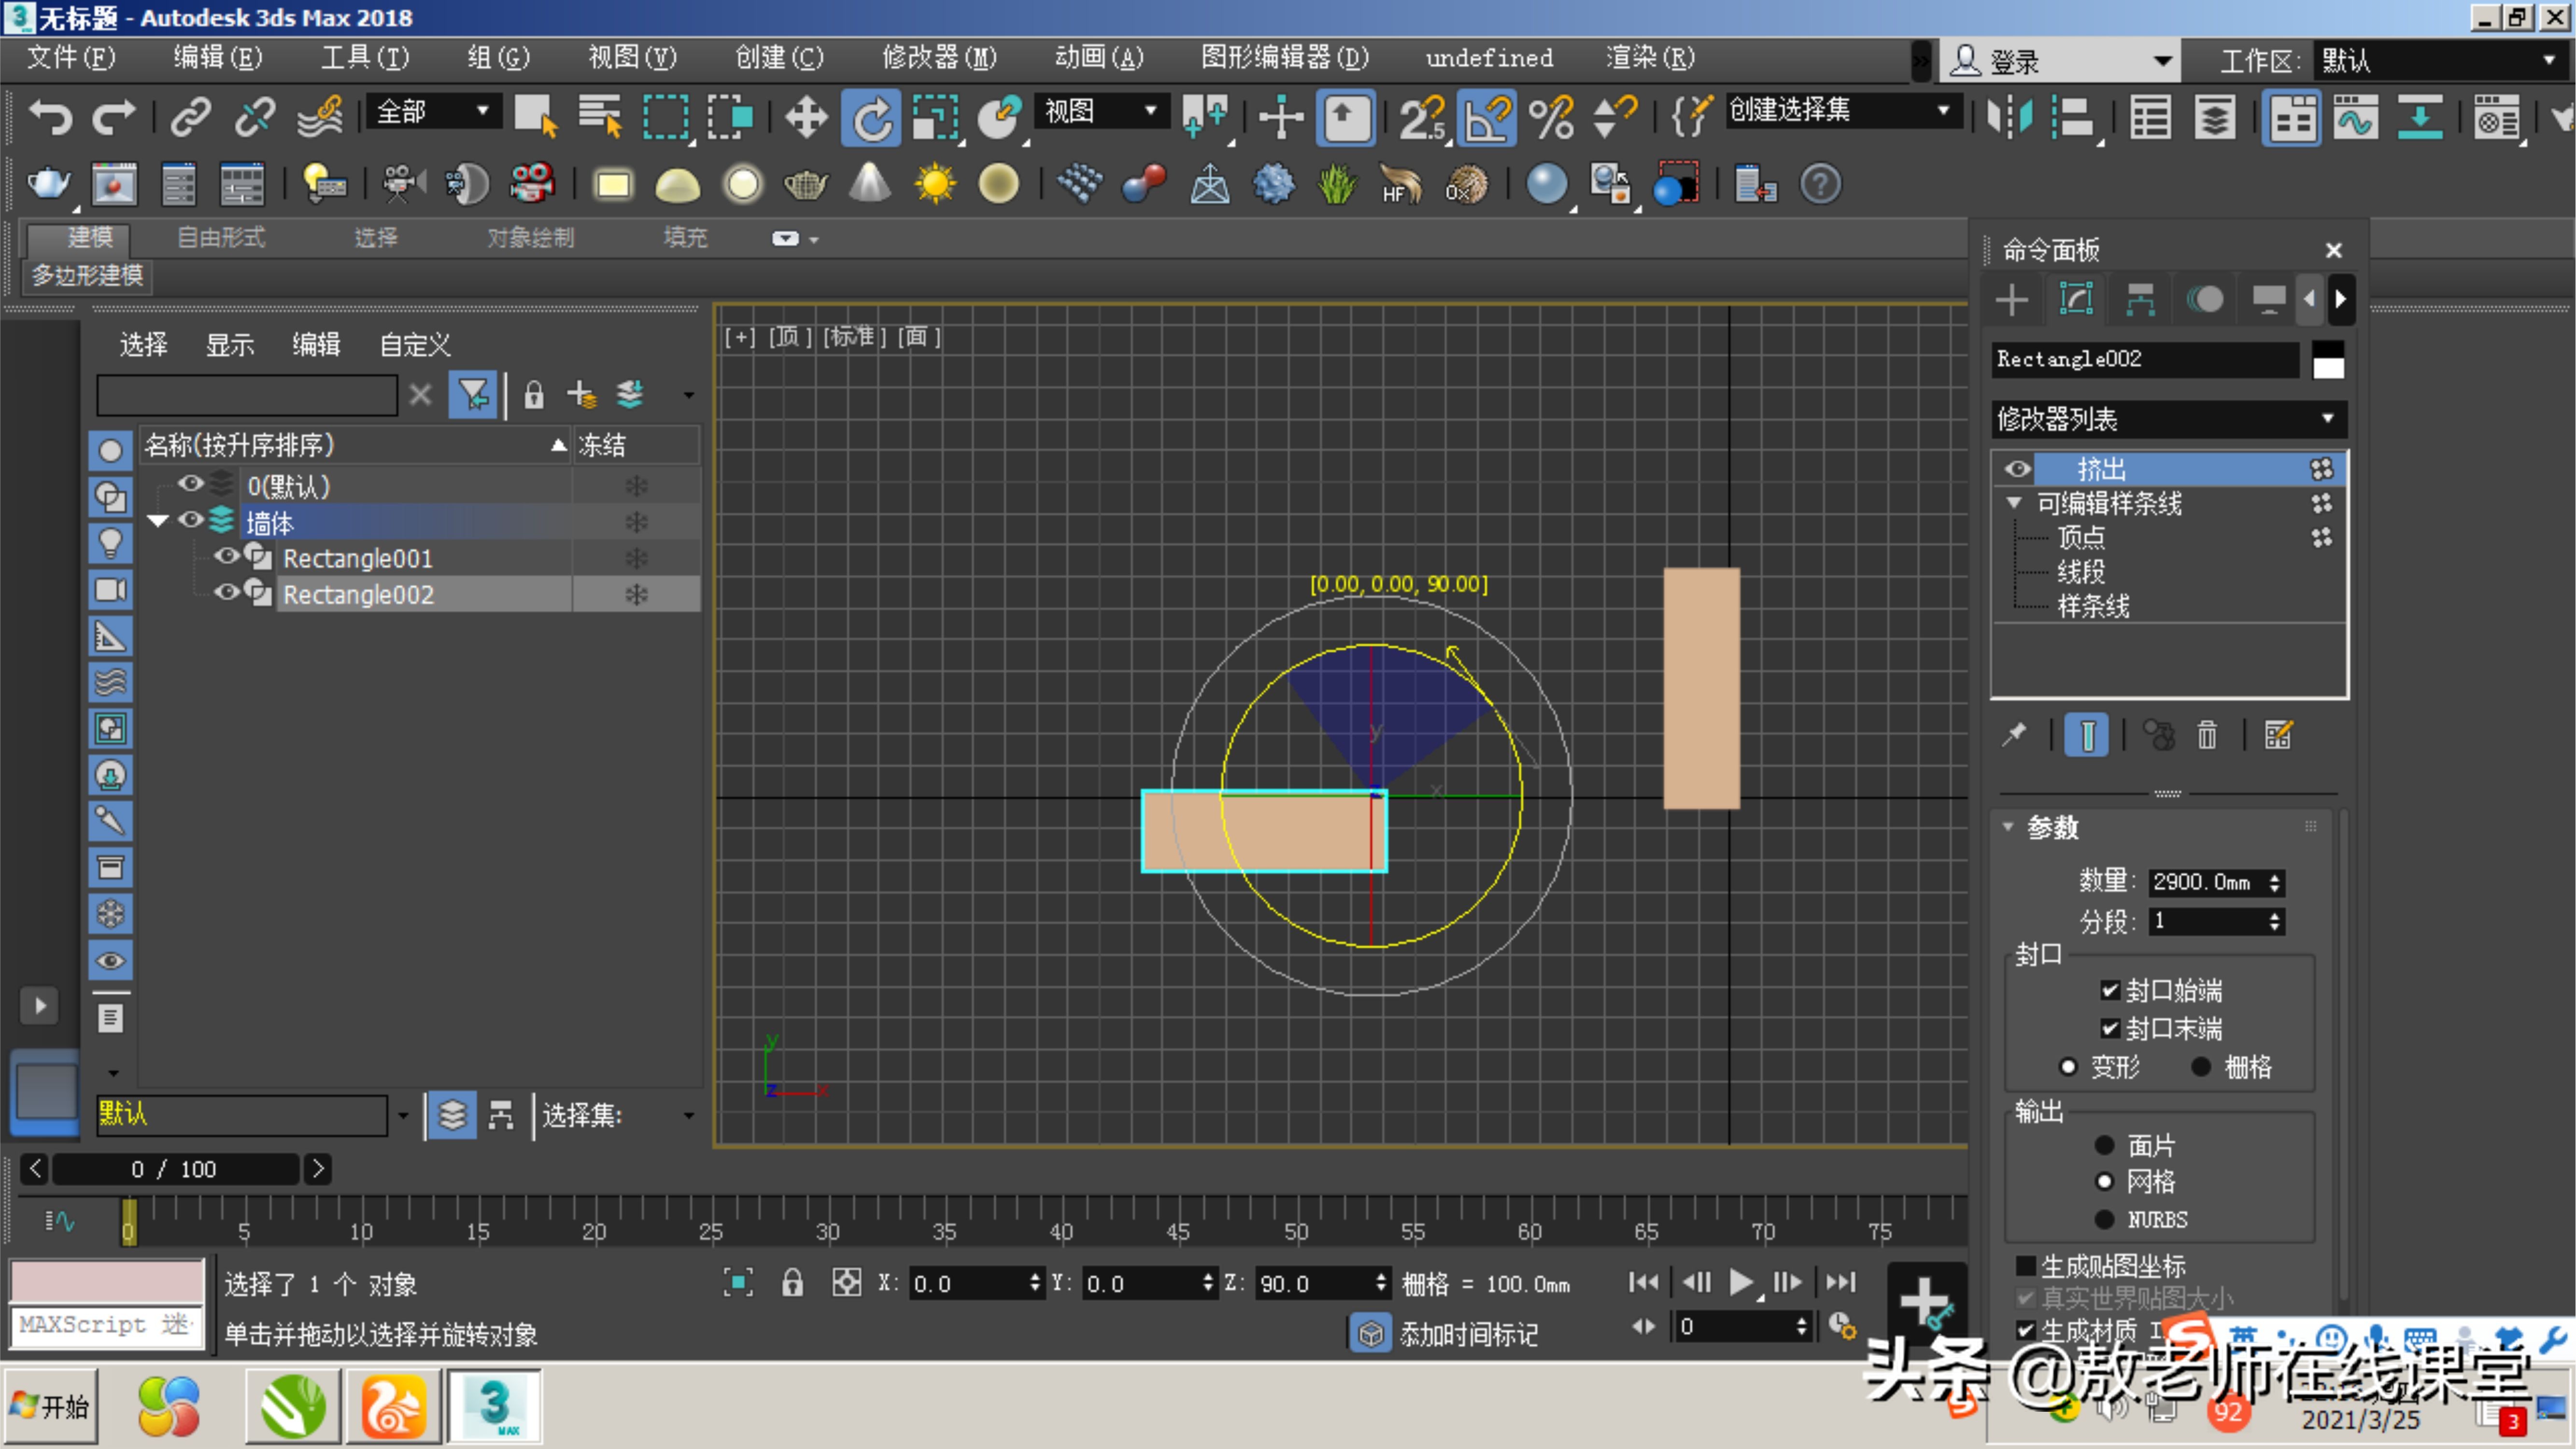Click the 数量 spinner arrows
This screenshot has height=1449, width=2576.
(x=2276, y=882)
